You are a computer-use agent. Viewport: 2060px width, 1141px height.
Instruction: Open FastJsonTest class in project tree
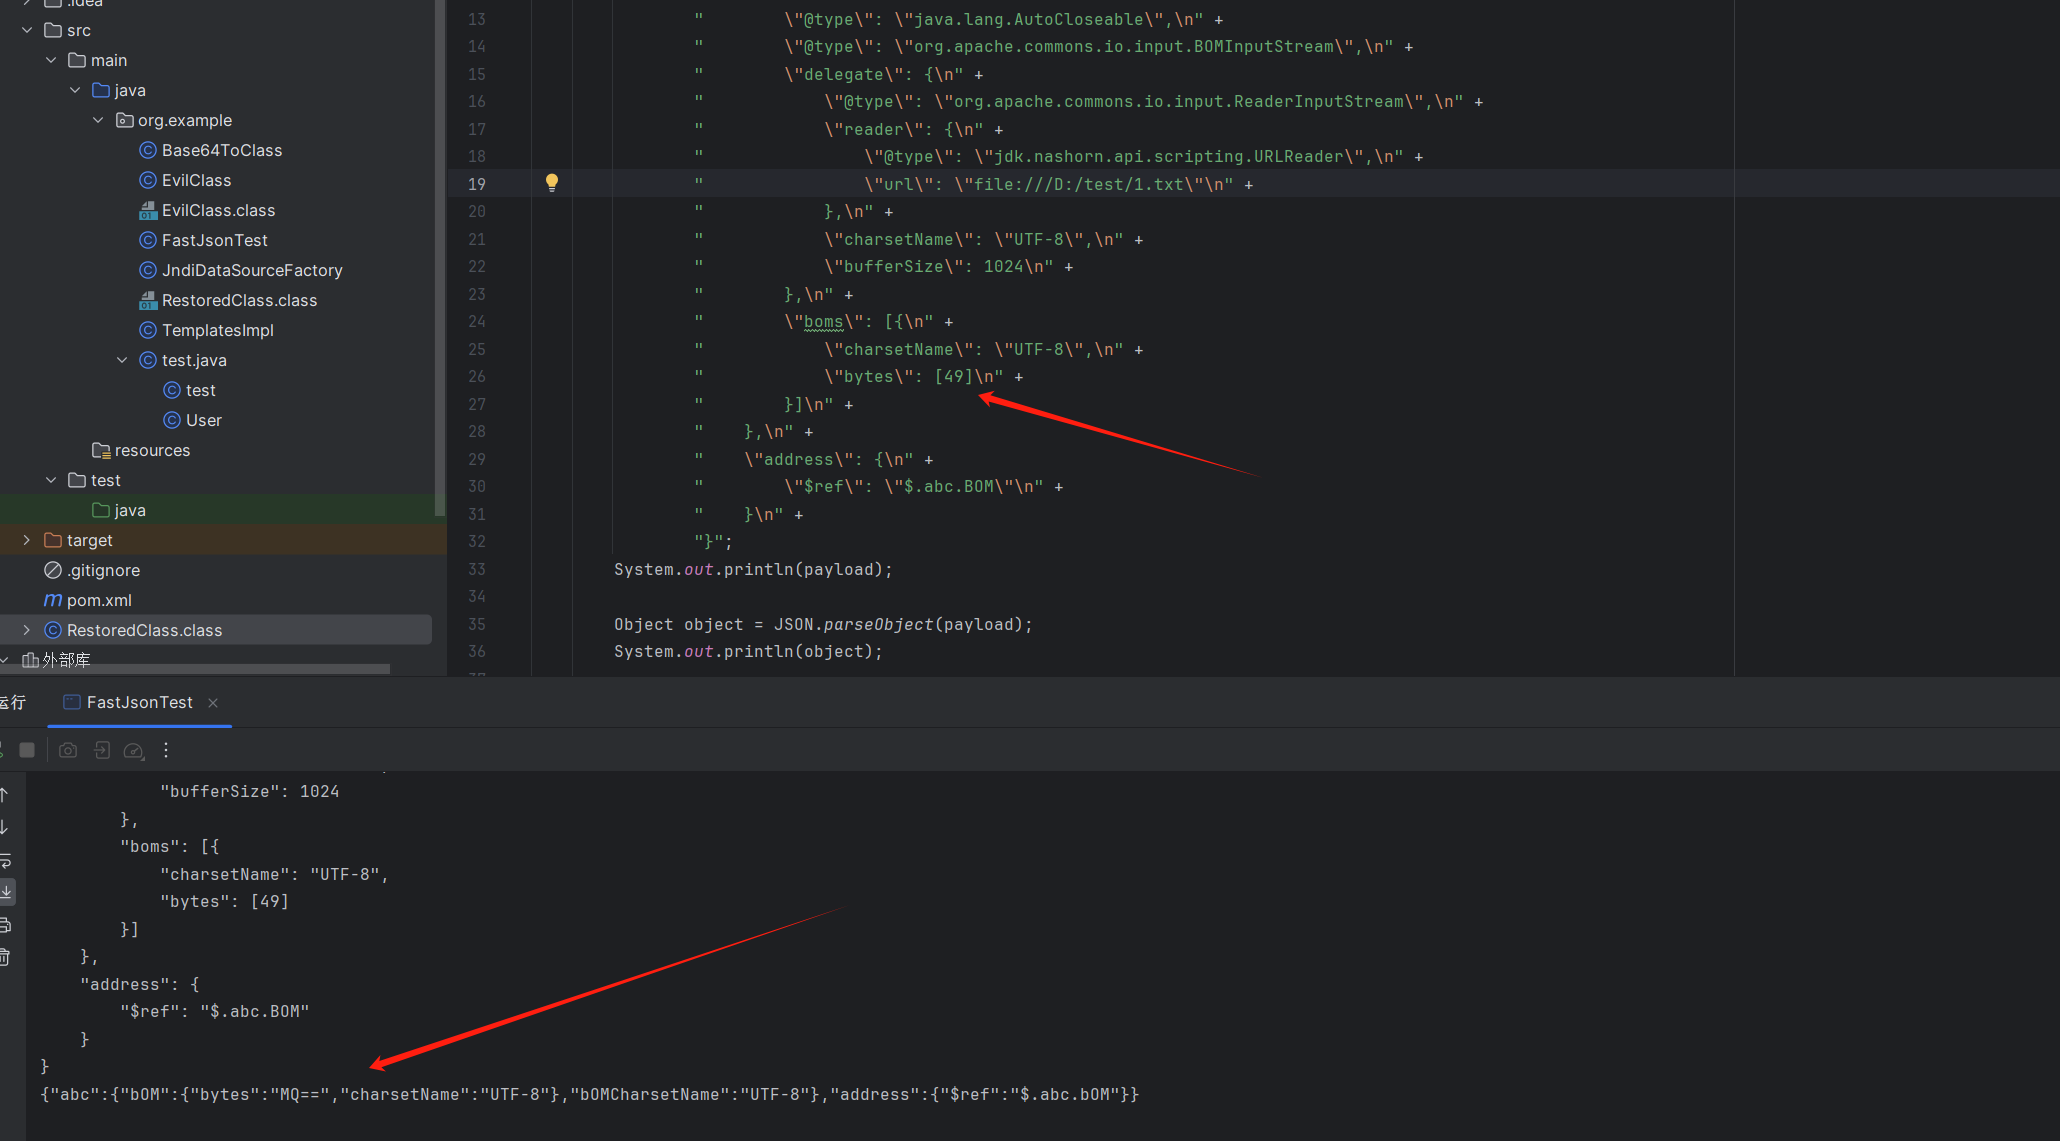point(214,240)
